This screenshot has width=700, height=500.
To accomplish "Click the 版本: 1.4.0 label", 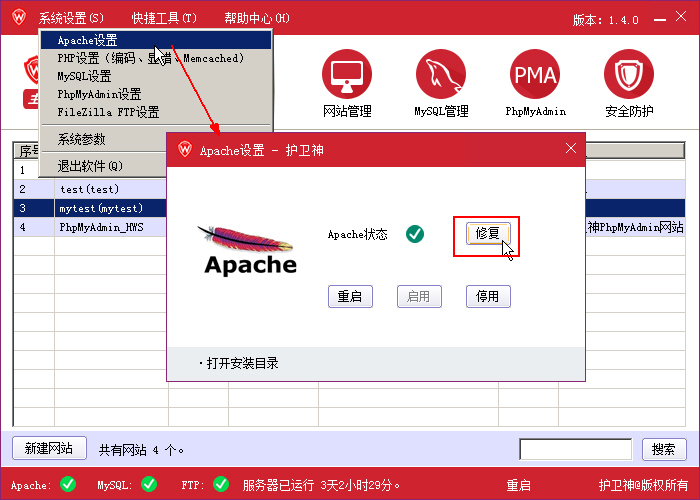I will point(605,20).
